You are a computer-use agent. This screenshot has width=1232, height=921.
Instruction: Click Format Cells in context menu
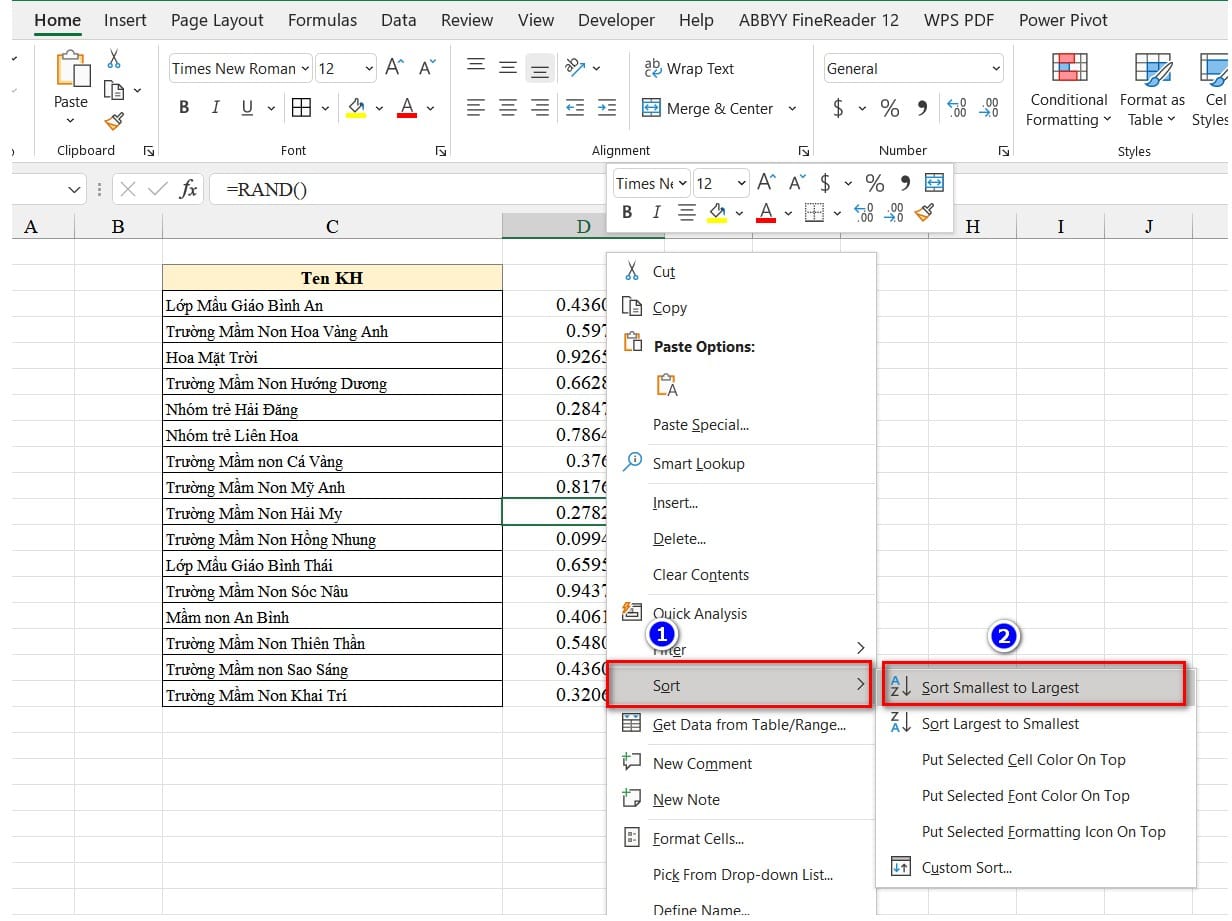[698, 839]
